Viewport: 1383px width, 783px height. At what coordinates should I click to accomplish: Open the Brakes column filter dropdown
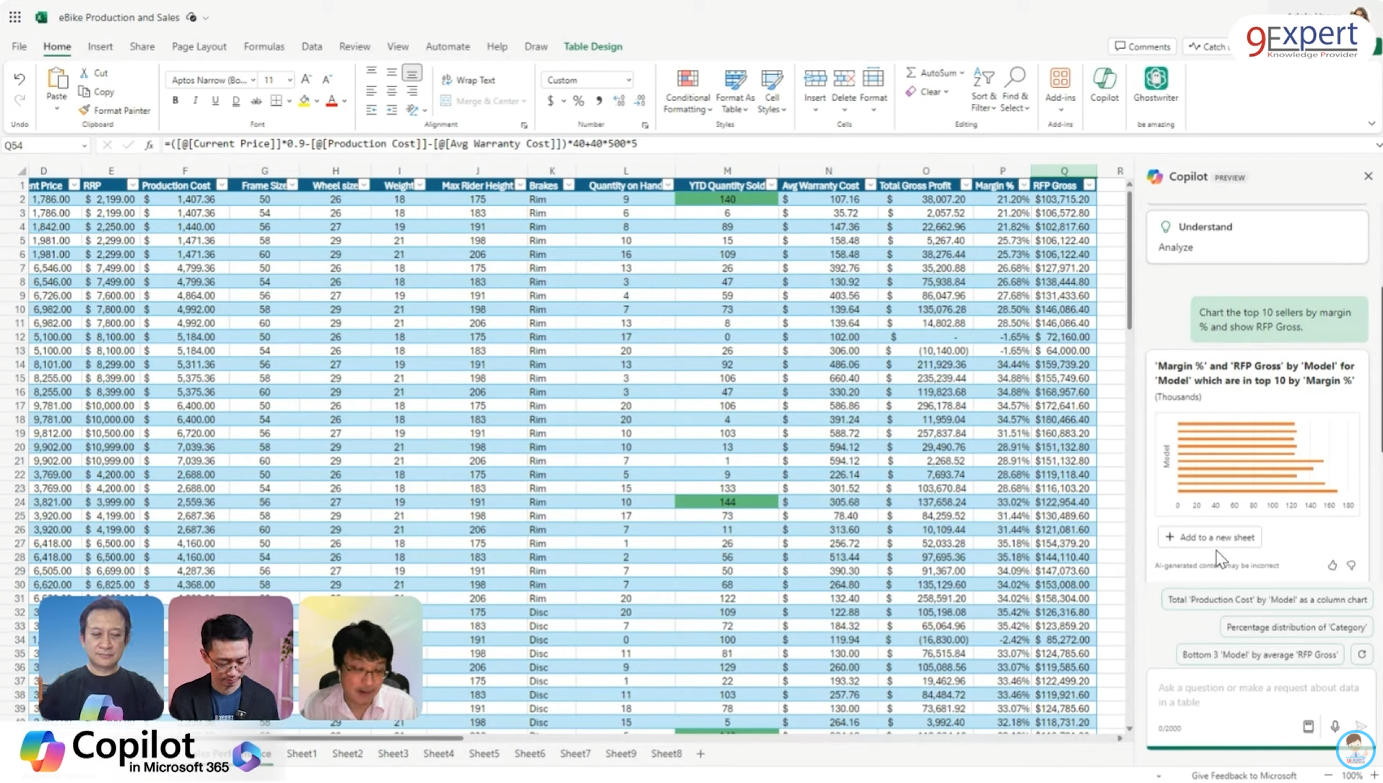pyautogui.click(x=568, y=185)
